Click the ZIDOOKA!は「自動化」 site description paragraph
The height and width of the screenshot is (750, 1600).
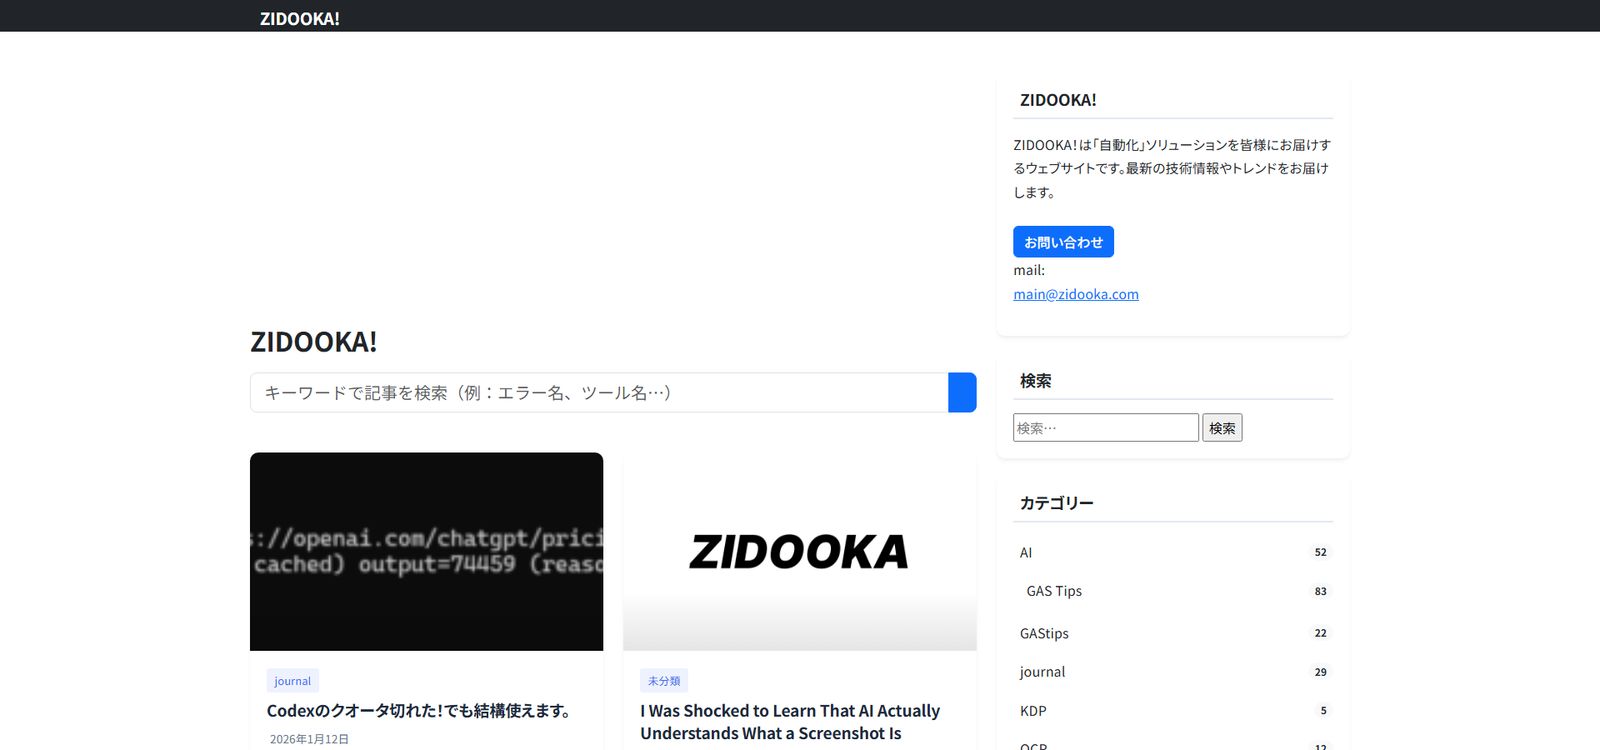coord(1172,168)
